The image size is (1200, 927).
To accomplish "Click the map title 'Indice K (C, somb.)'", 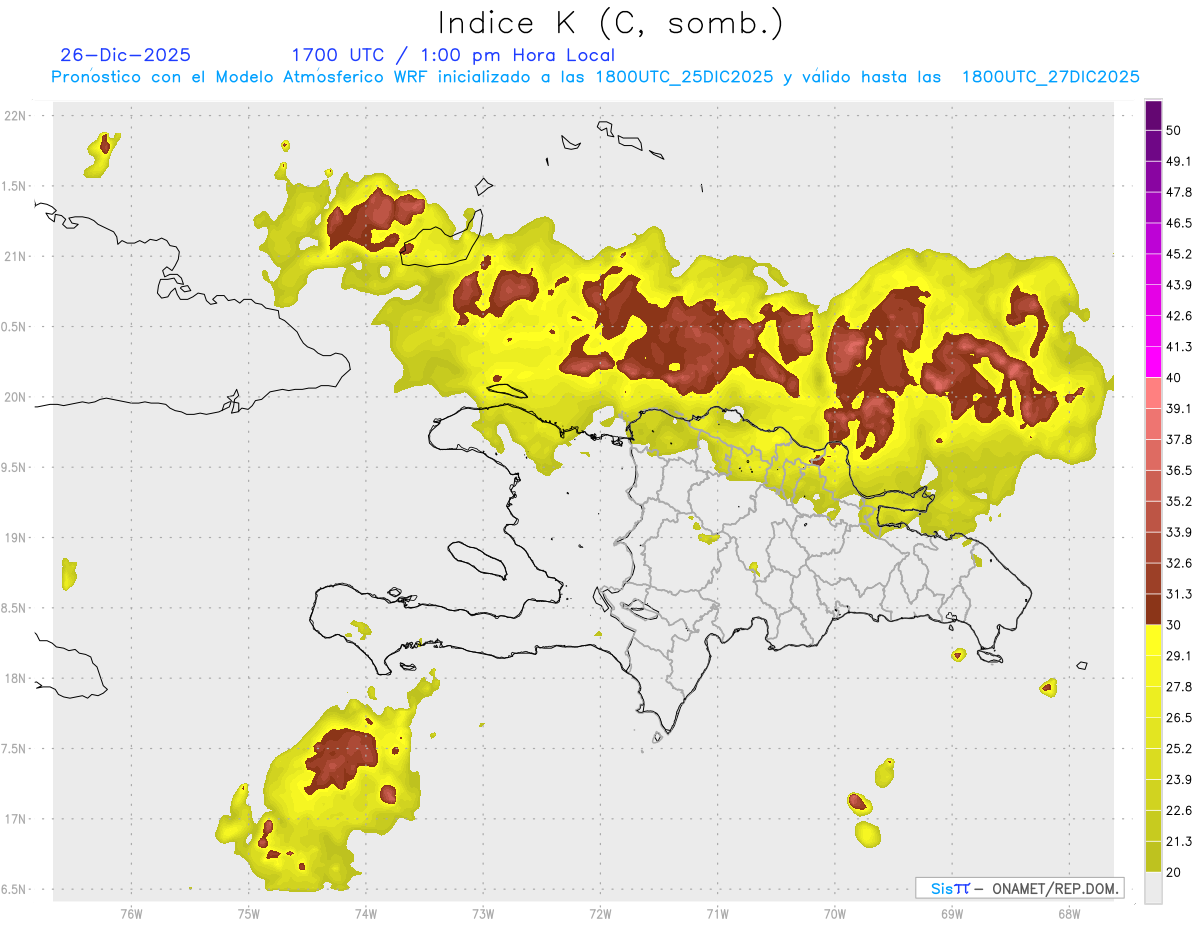I will pyautogui.click(x=611, y=23).
